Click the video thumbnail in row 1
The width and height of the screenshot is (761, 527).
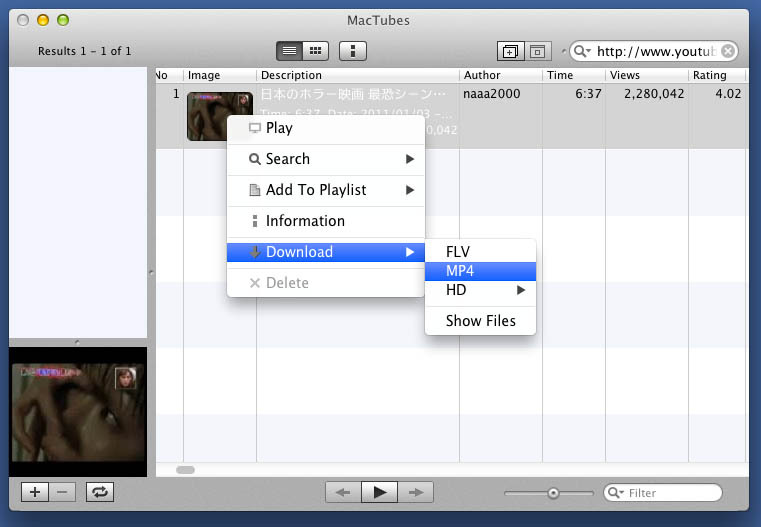point(220,116)
